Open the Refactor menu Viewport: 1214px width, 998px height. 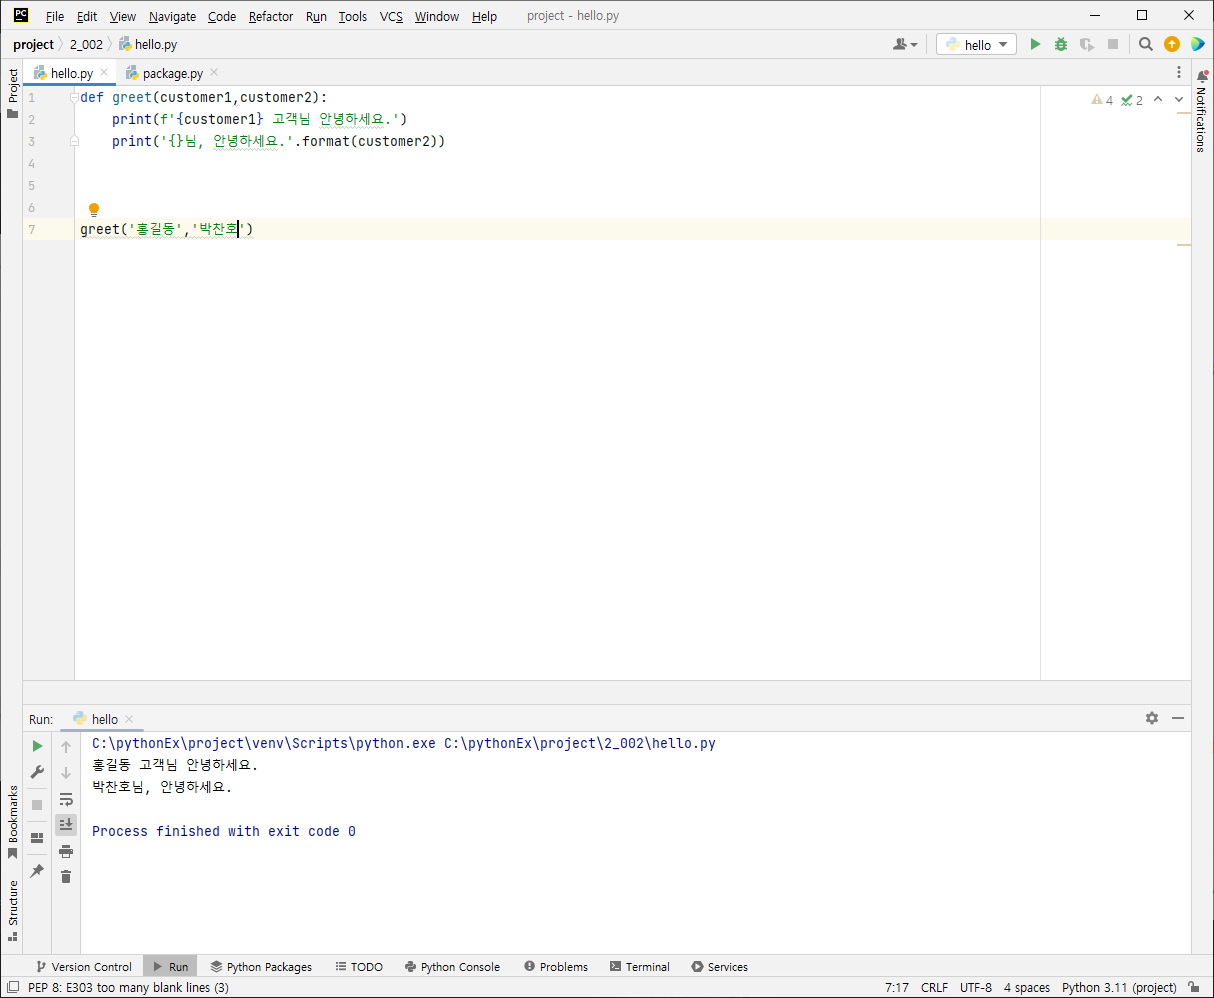coord(271,16)
